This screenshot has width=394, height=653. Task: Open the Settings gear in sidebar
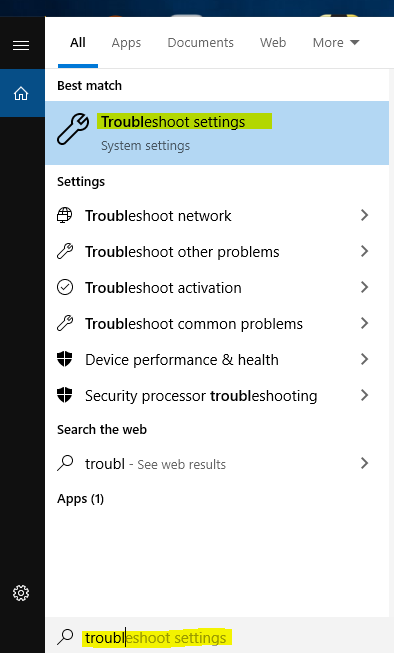tap(21, 593)
